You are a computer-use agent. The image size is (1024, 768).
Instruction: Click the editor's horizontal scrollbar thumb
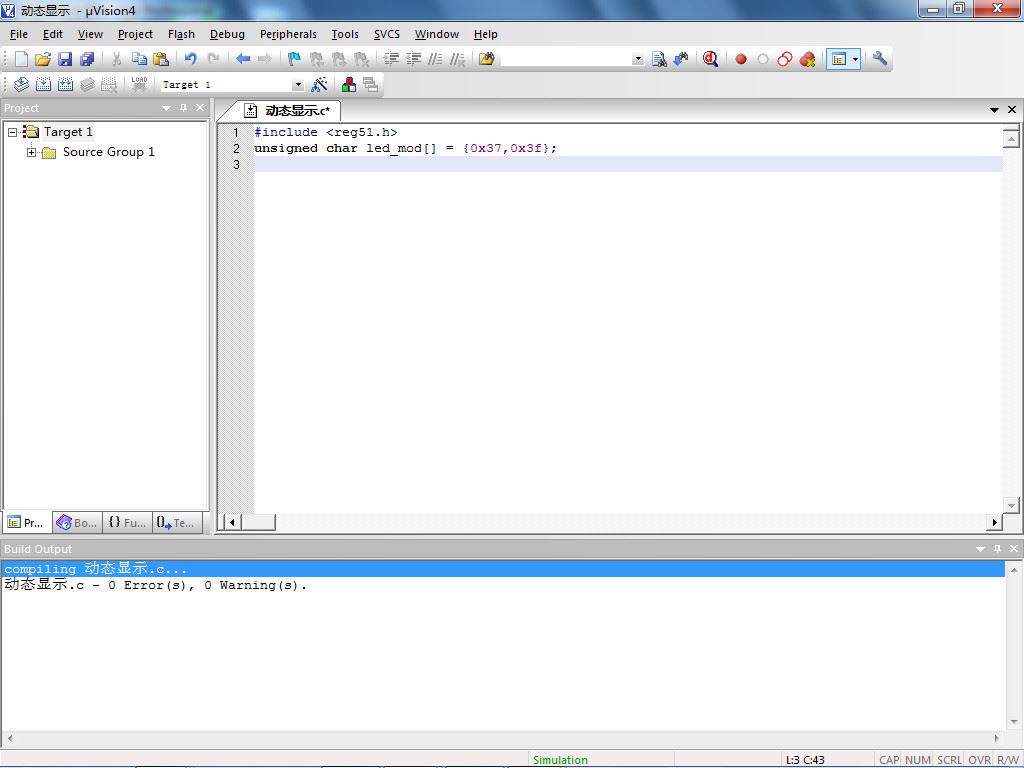pyautogui.click(x=258, y=522)
